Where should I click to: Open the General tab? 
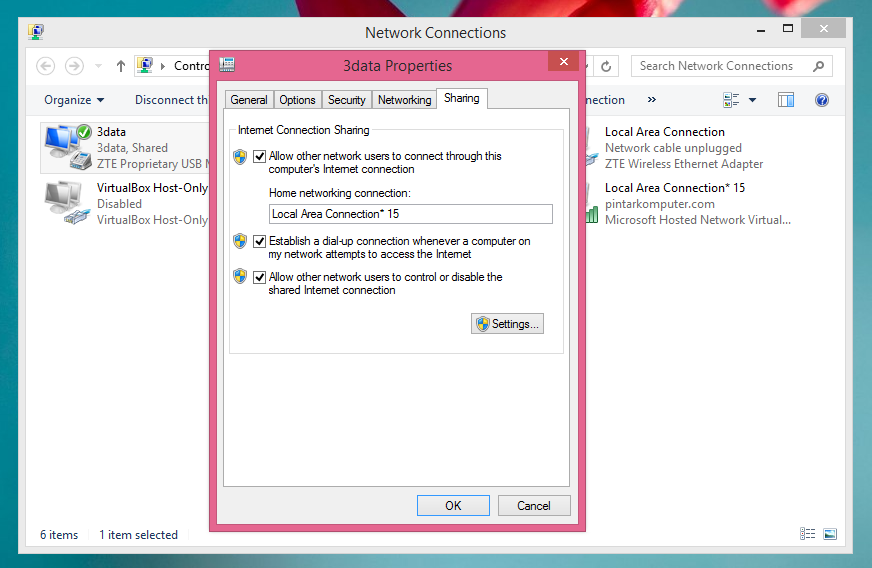(x=249, y=100)
